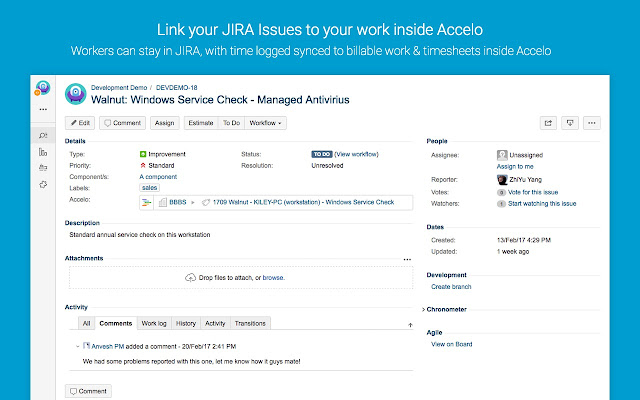Select the Comments tab
Screen dimensions: 640x400
[116, 323]
